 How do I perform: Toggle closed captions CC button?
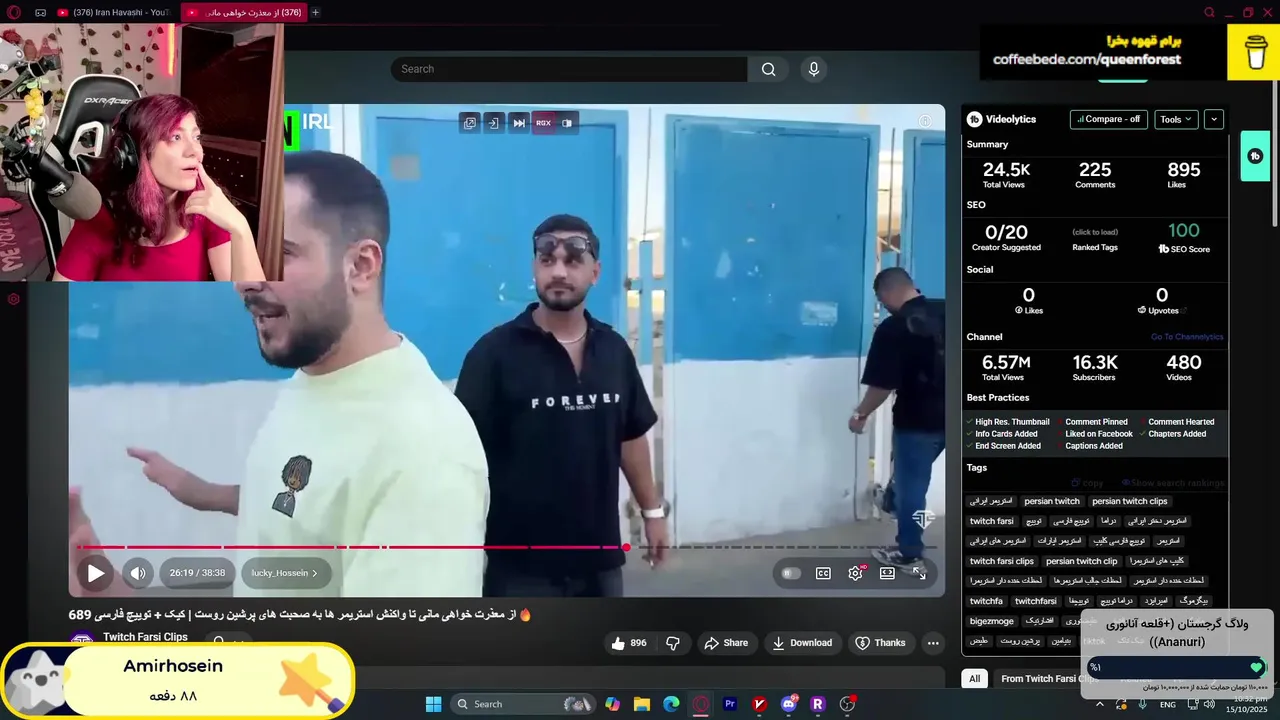click(x=823, y=573)
